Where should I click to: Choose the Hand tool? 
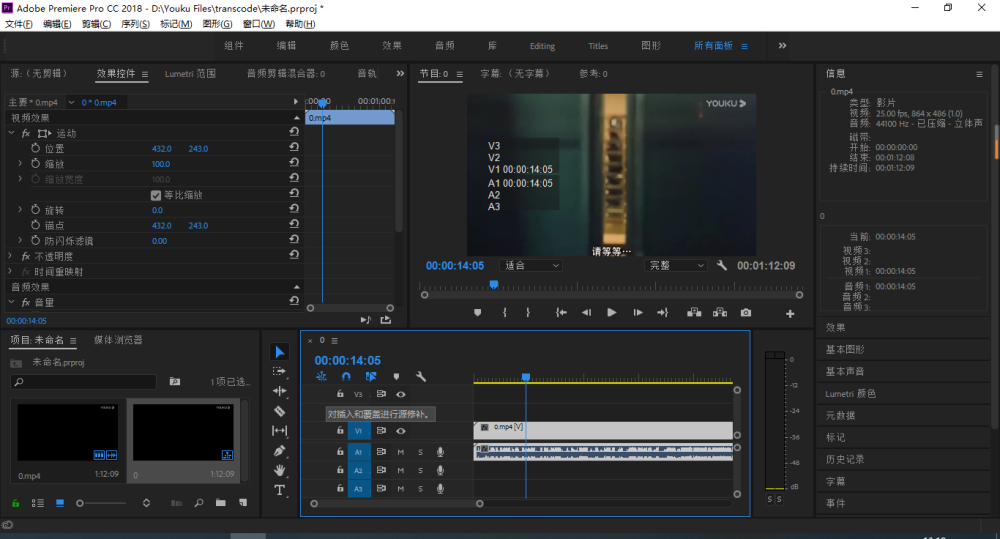pos(280,470)
